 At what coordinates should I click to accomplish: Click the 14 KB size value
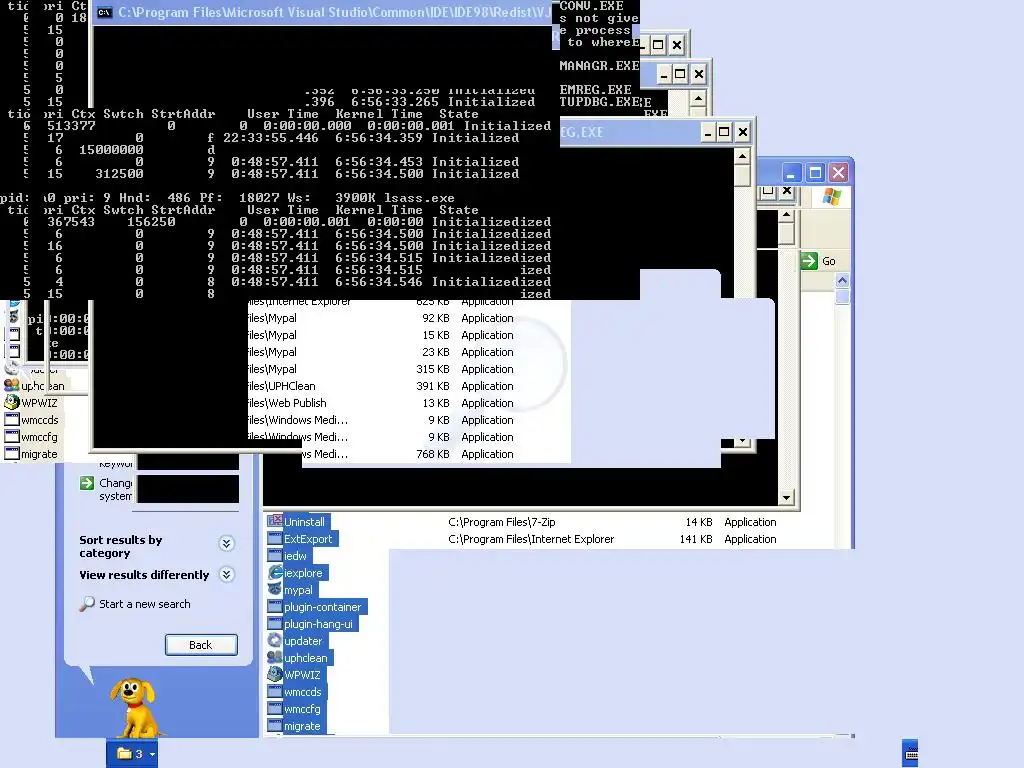coord(699,522)
